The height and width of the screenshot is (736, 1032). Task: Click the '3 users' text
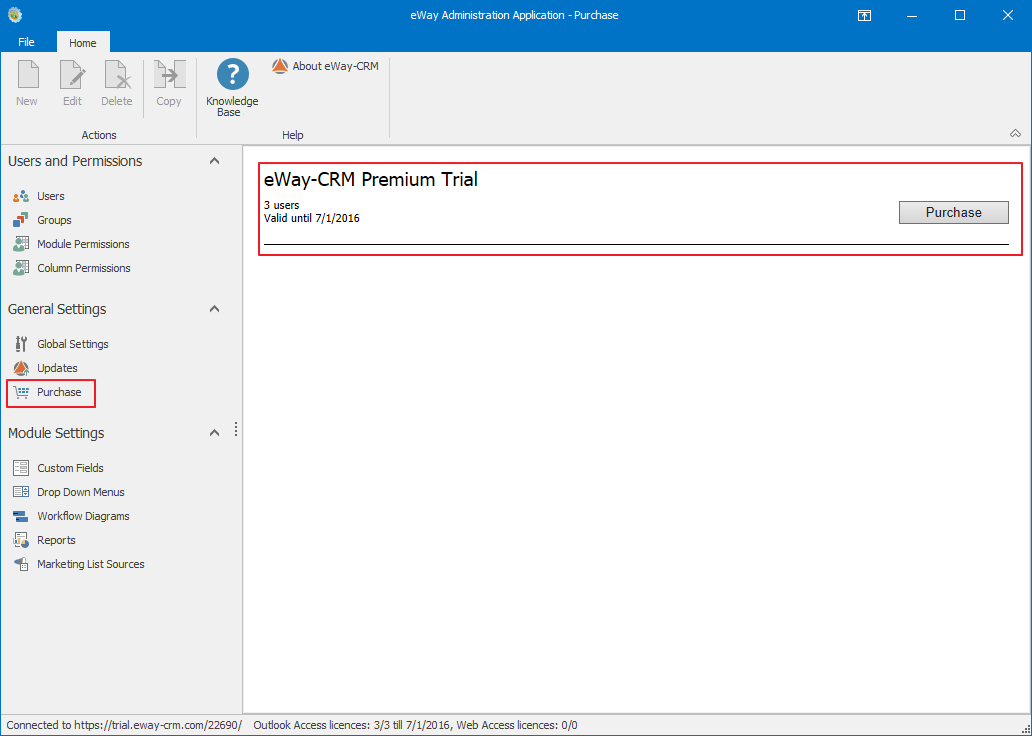click(282, 205)
